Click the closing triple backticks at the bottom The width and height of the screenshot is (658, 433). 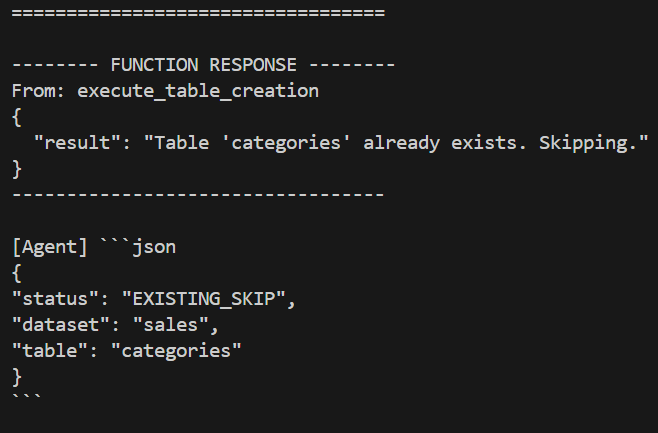[28, 400]
